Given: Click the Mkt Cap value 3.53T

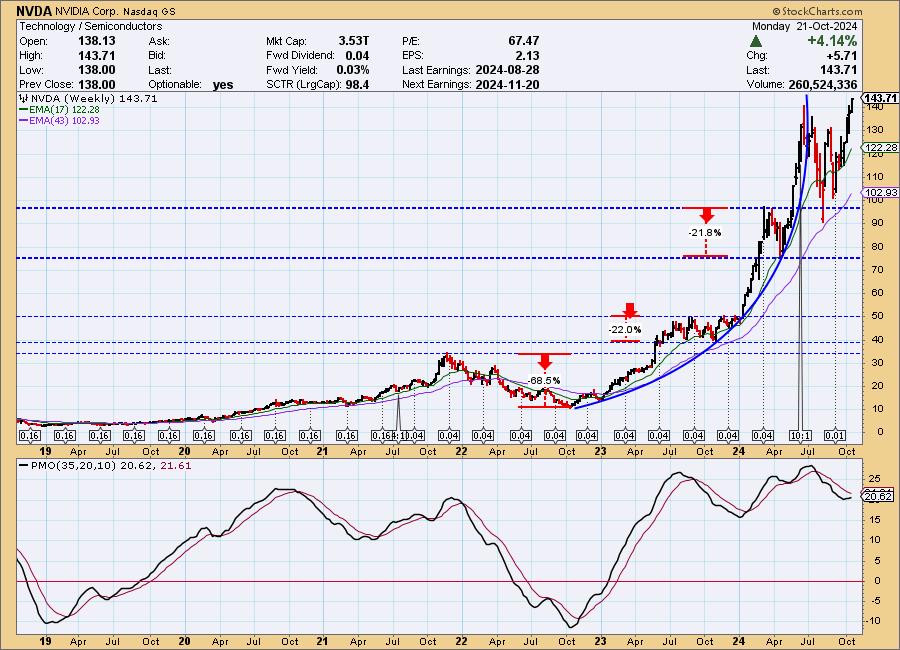Looking at the screenshot, I should click(354, 41).
